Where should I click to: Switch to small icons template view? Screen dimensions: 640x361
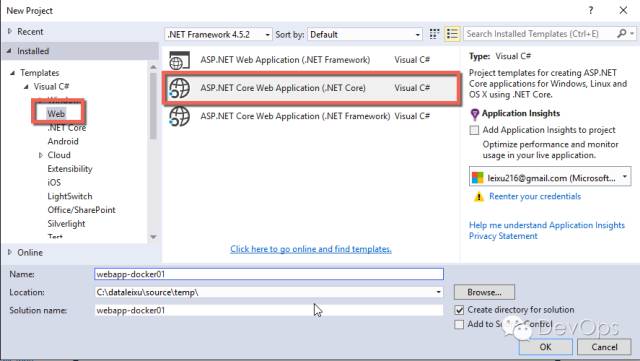[x=434, y=34]
